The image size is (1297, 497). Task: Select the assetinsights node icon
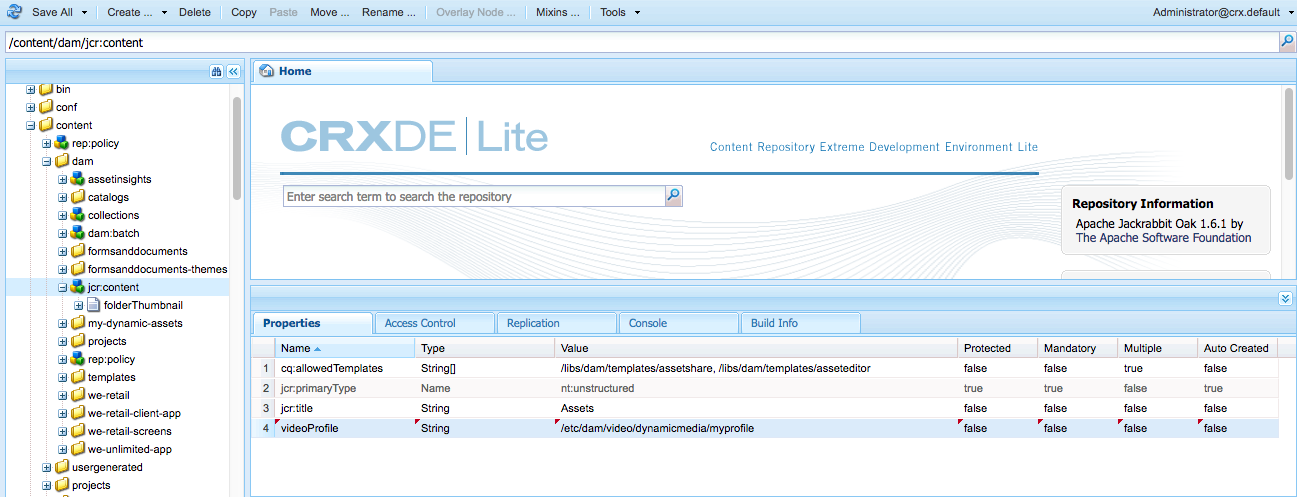click(x=78, y=179)
